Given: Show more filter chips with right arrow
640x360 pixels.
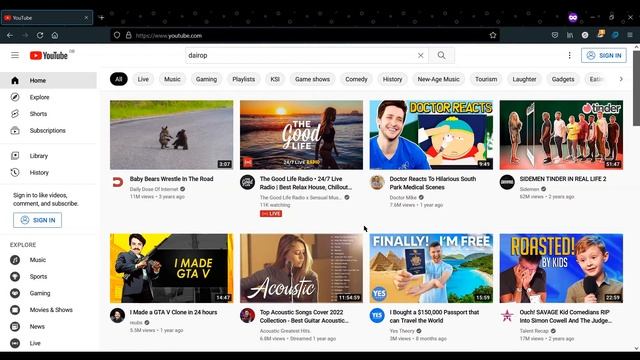Looking at the screenshot, I should tap(621, 79).
